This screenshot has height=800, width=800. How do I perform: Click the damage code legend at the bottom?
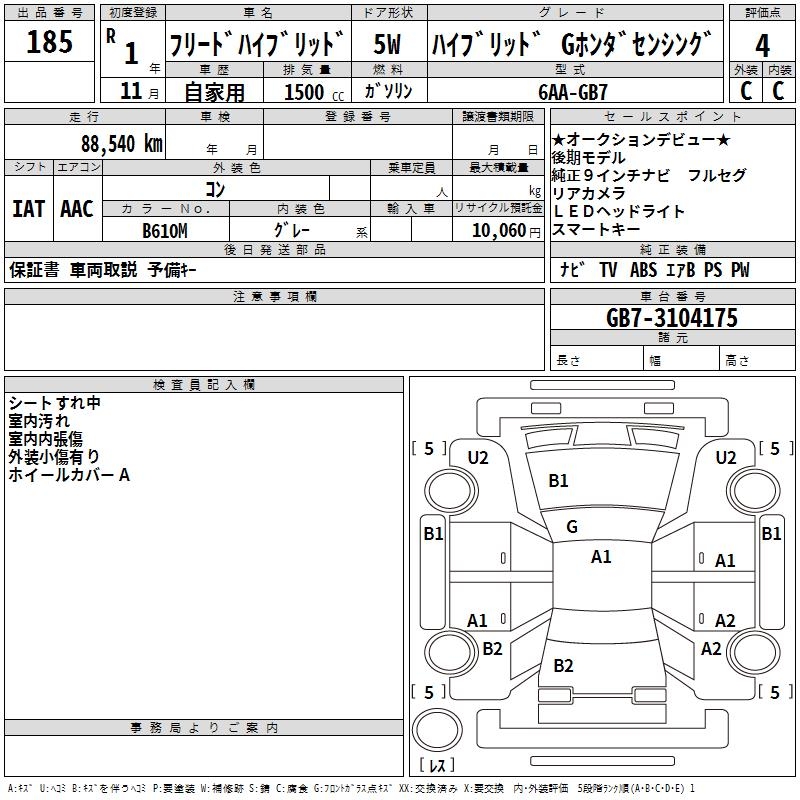pyautogui.click(x=351, y=788)
